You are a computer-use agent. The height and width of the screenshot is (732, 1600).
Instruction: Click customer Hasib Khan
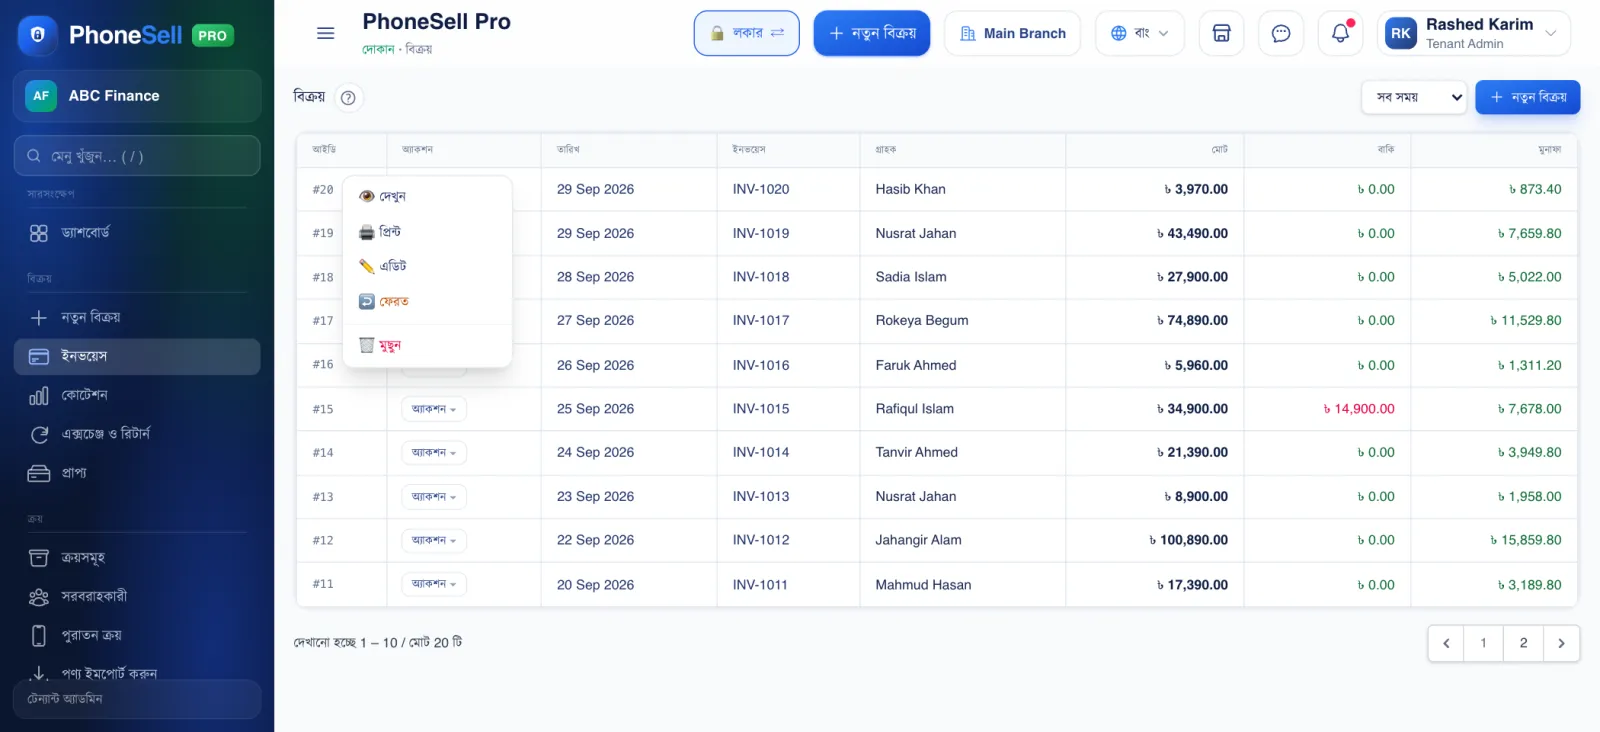tap(910, 189)
